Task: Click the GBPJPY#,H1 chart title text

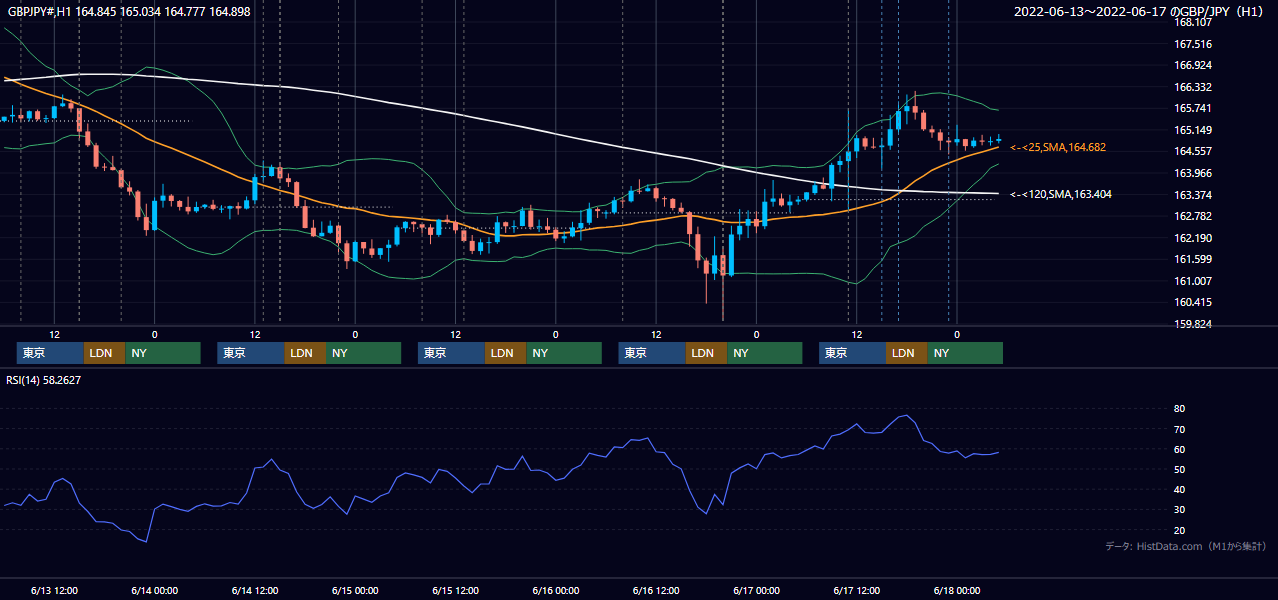Action: pyautogui.click(x=130, y=12)
